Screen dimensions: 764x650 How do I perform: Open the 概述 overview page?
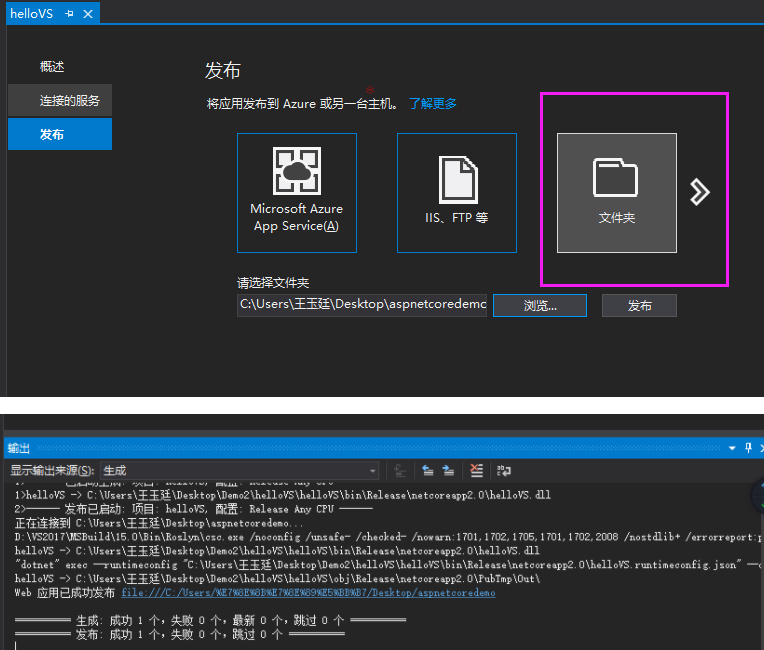[52, 67]
